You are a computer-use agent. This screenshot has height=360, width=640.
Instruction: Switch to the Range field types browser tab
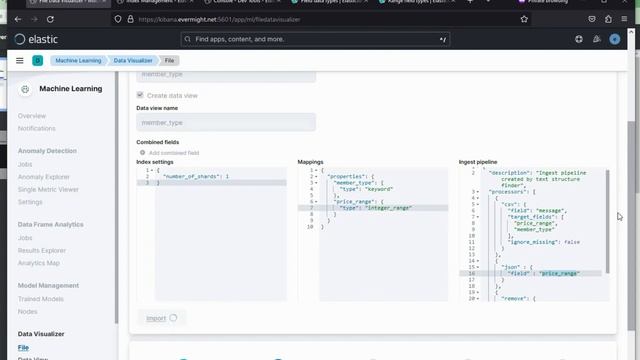[x=417, y=2]
